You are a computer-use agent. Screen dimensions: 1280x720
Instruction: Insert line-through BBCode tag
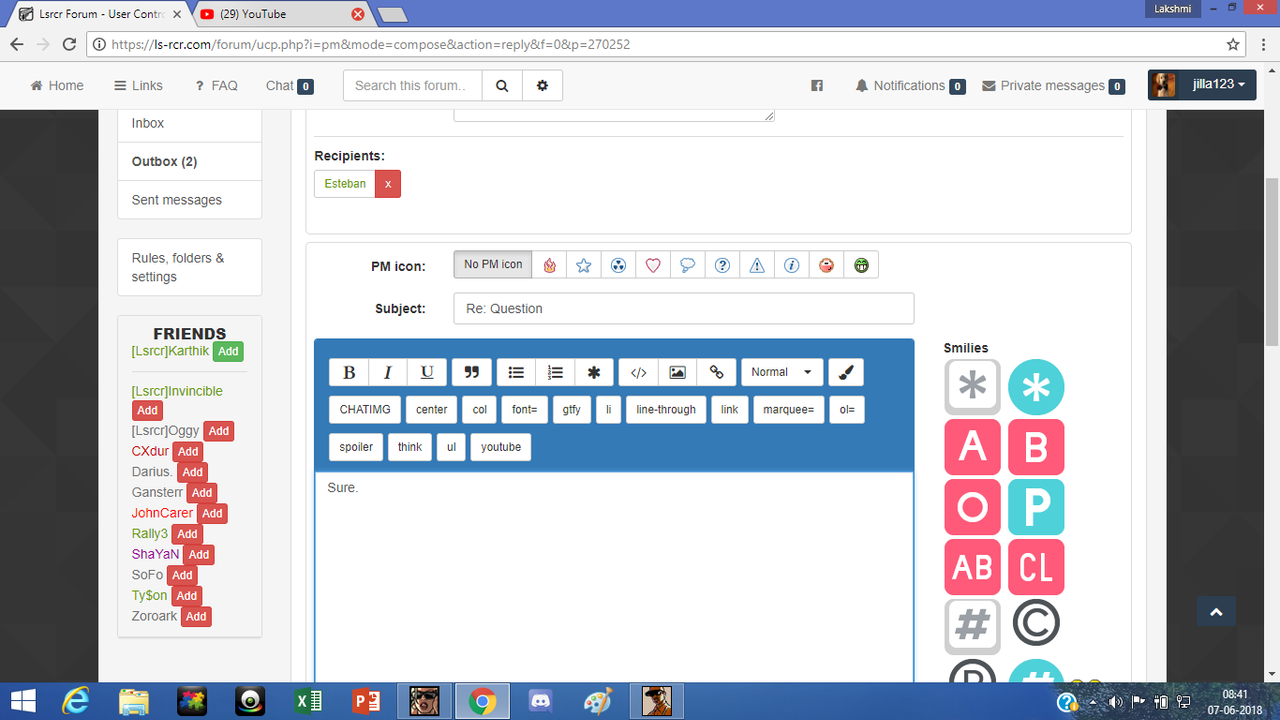(x=666, y=410)
